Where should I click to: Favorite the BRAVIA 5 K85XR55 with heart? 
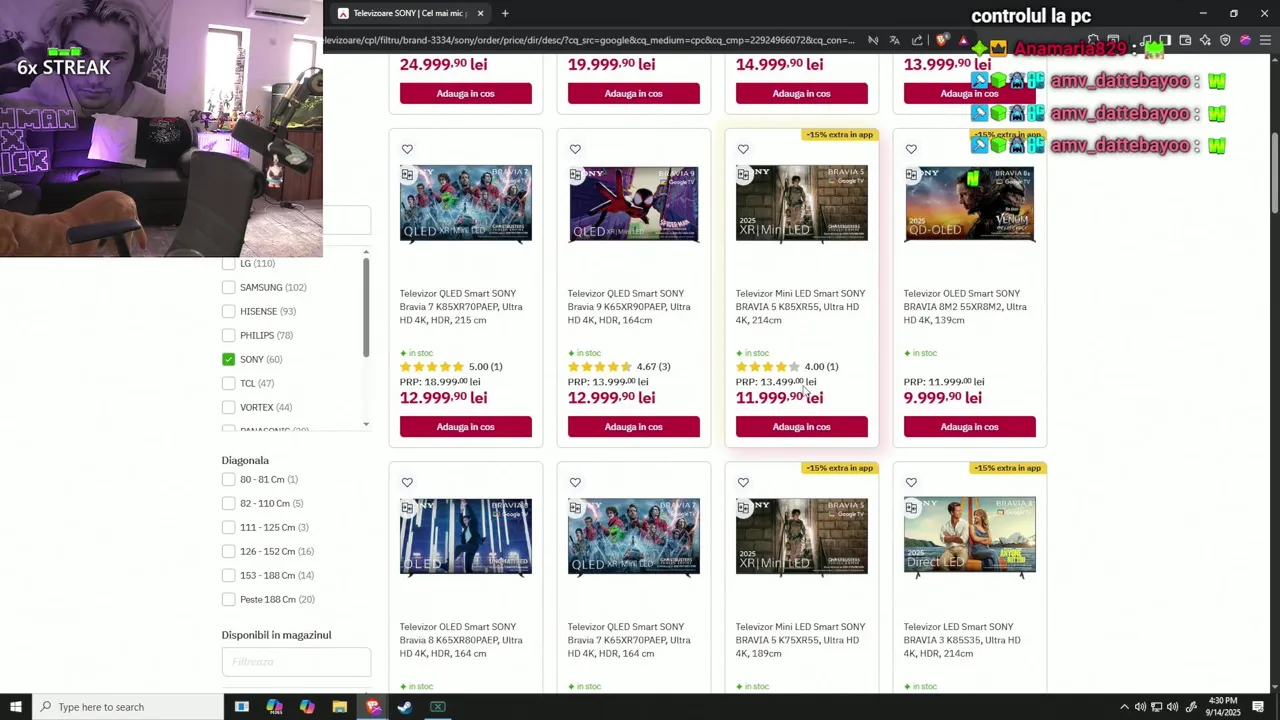[743, 149]
